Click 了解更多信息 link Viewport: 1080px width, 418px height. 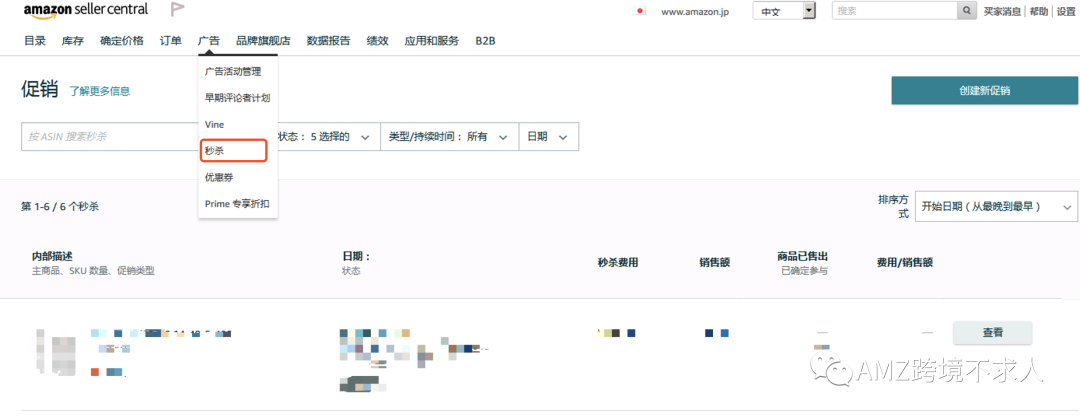tap(100, 91)
